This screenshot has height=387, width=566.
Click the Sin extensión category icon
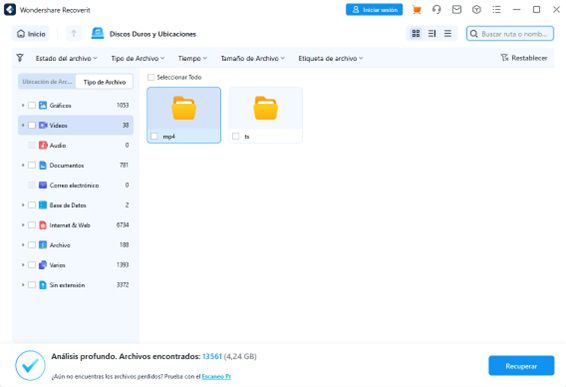(43, 285)
